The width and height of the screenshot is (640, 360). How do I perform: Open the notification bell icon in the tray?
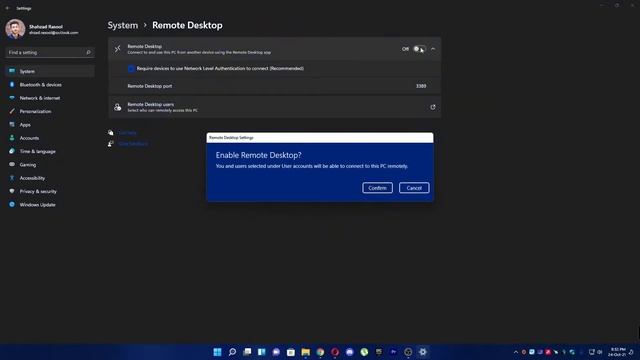point(631,352)
